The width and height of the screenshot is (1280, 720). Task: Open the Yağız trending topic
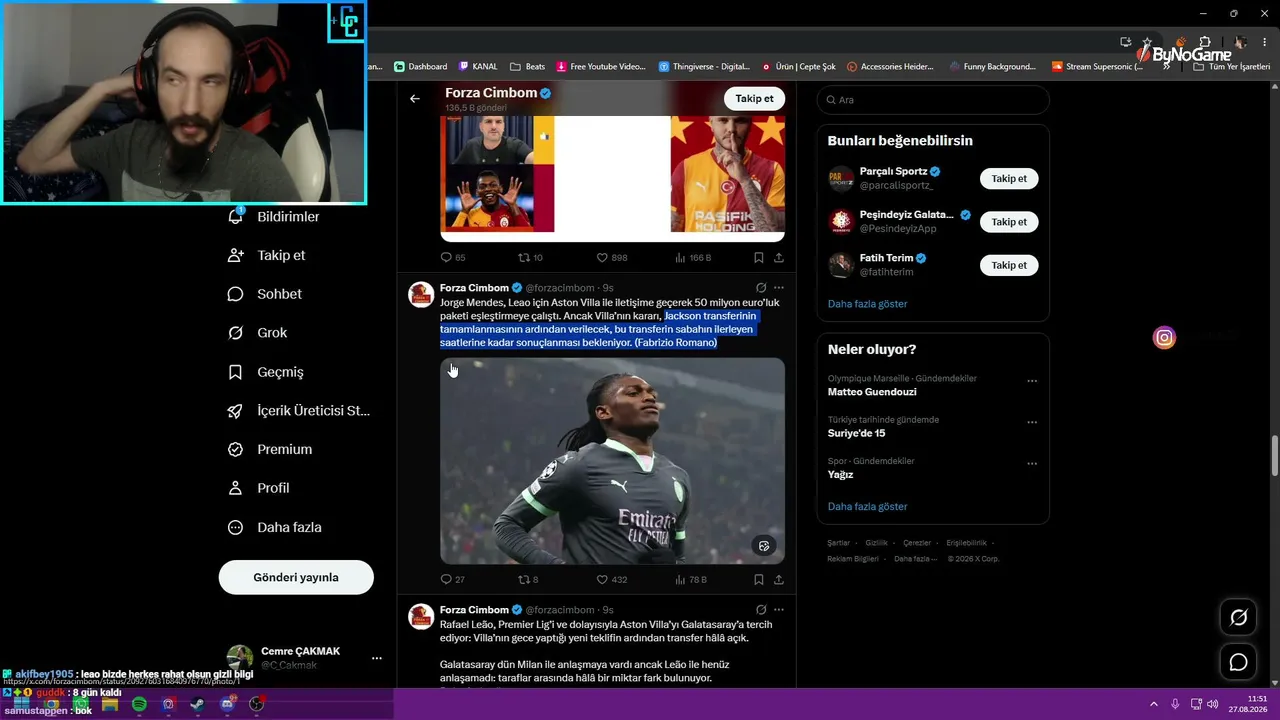pos(840,475)
